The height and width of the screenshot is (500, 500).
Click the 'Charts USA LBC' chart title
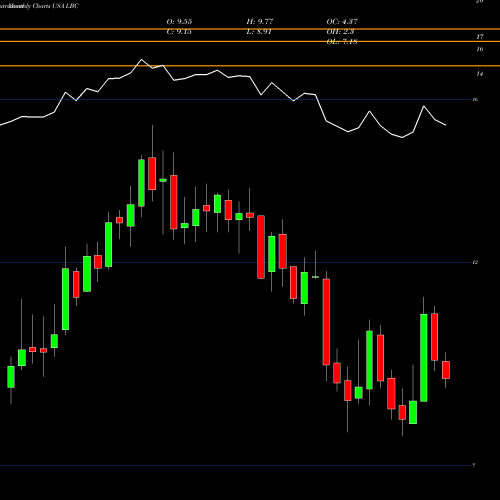pyautogui.click(x=55, y=6)
